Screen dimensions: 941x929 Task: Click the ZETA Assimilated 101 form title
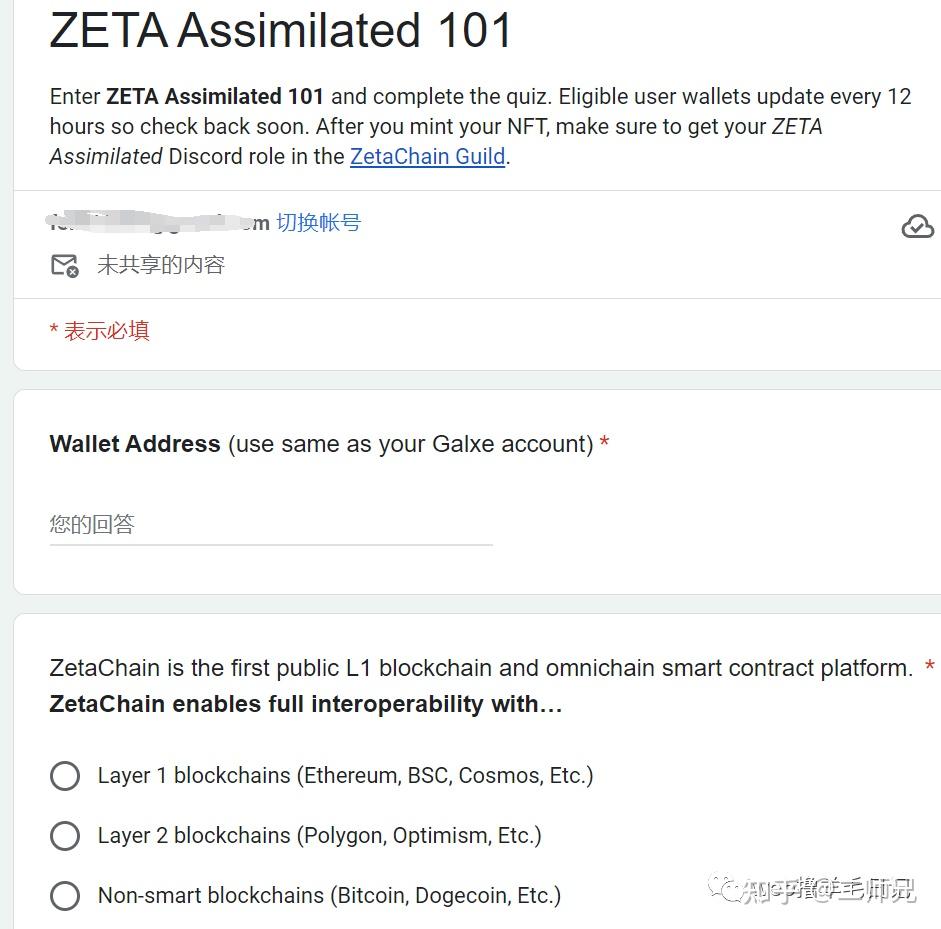point(280,30)
